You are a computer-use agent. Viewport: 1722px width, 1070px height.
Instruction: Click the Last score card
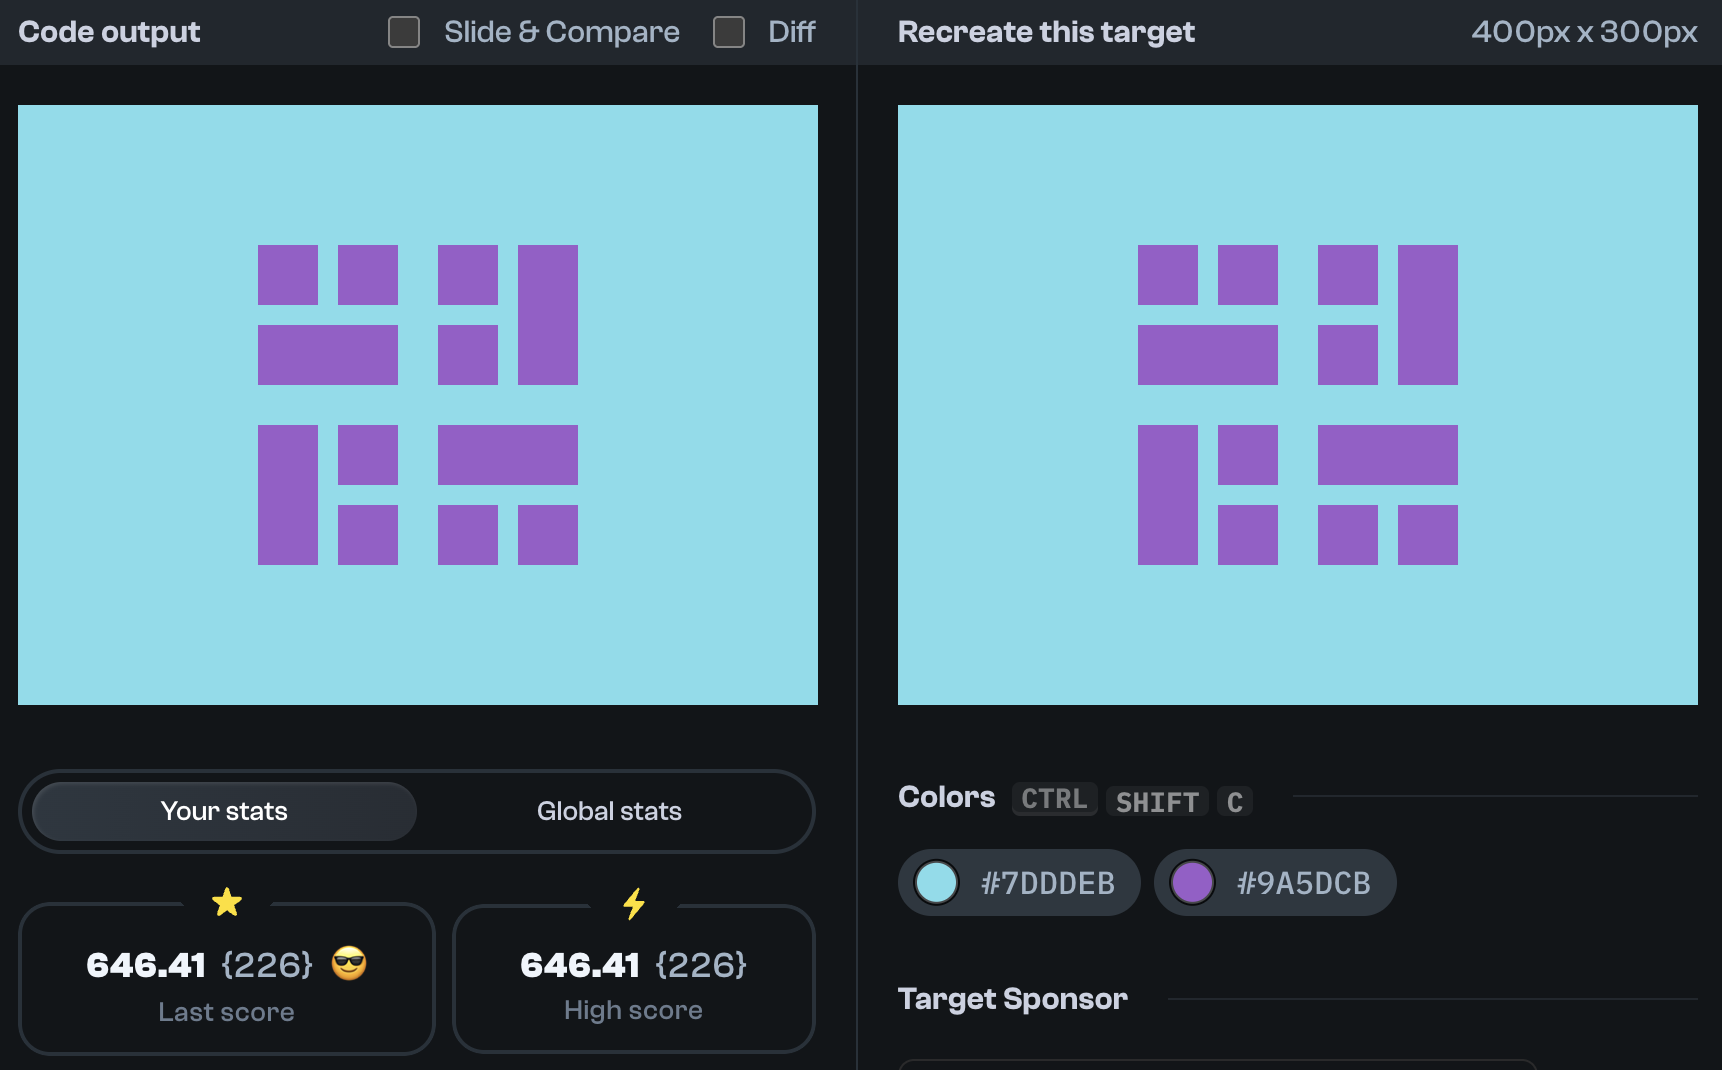(x=227, y=980)
